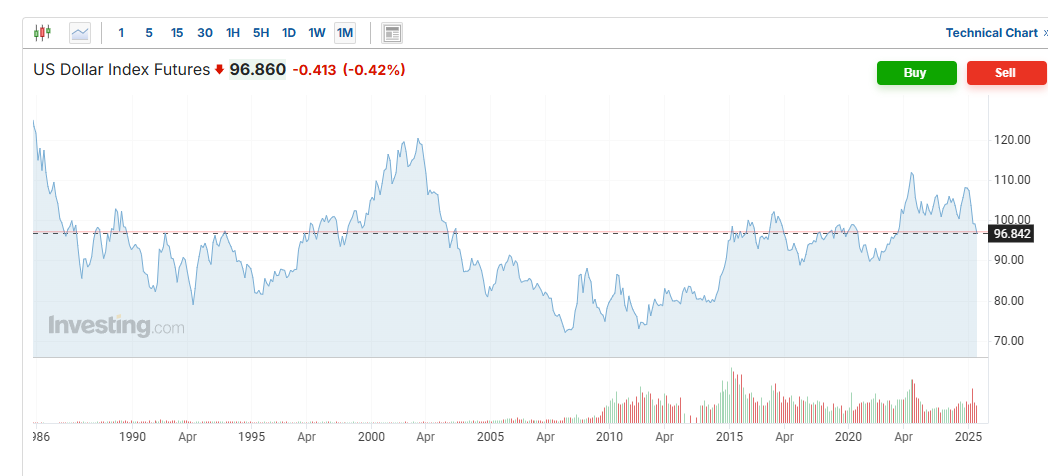Select the 1M monthly timeframe
This screenshot has width=1048, height=476.
[x=345, y=33]
